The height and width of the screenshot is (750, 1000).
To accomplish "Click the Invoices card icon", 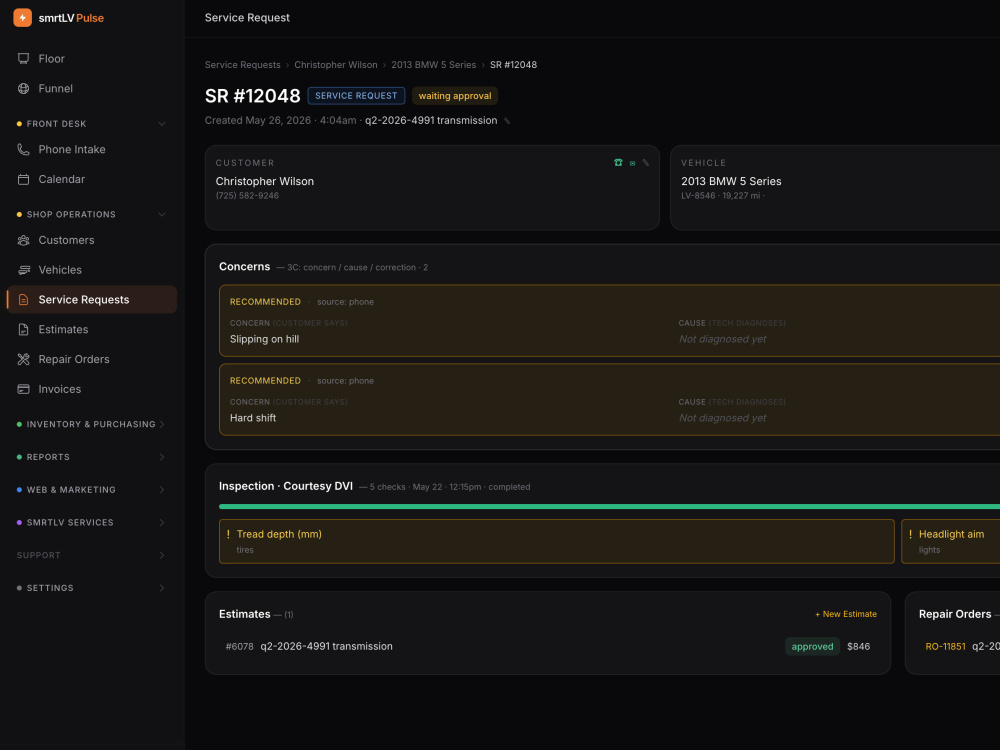I will (24, 389).
